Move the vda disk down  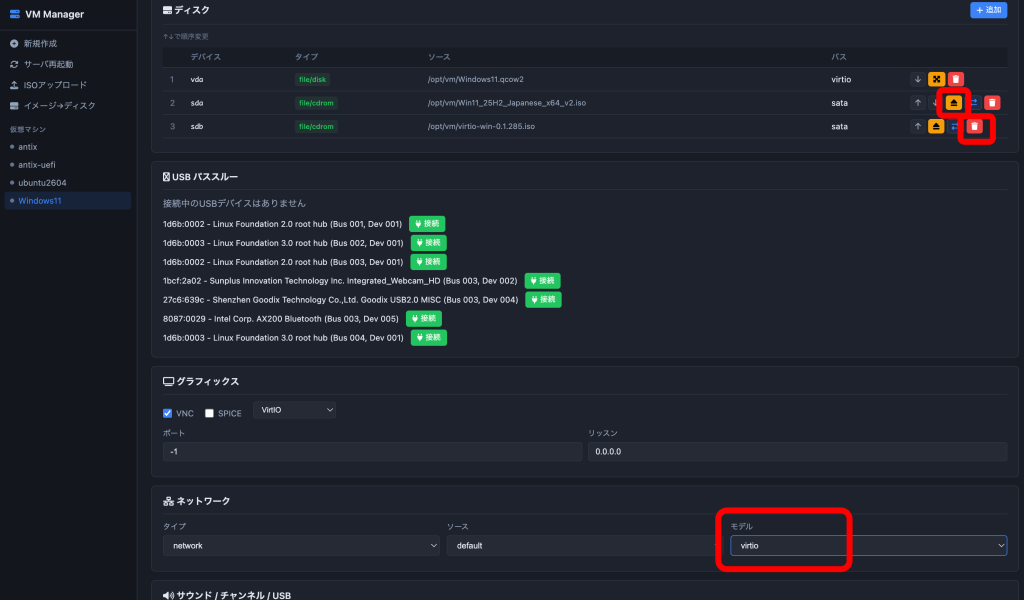pyautogui.click(x=918, y=80)
